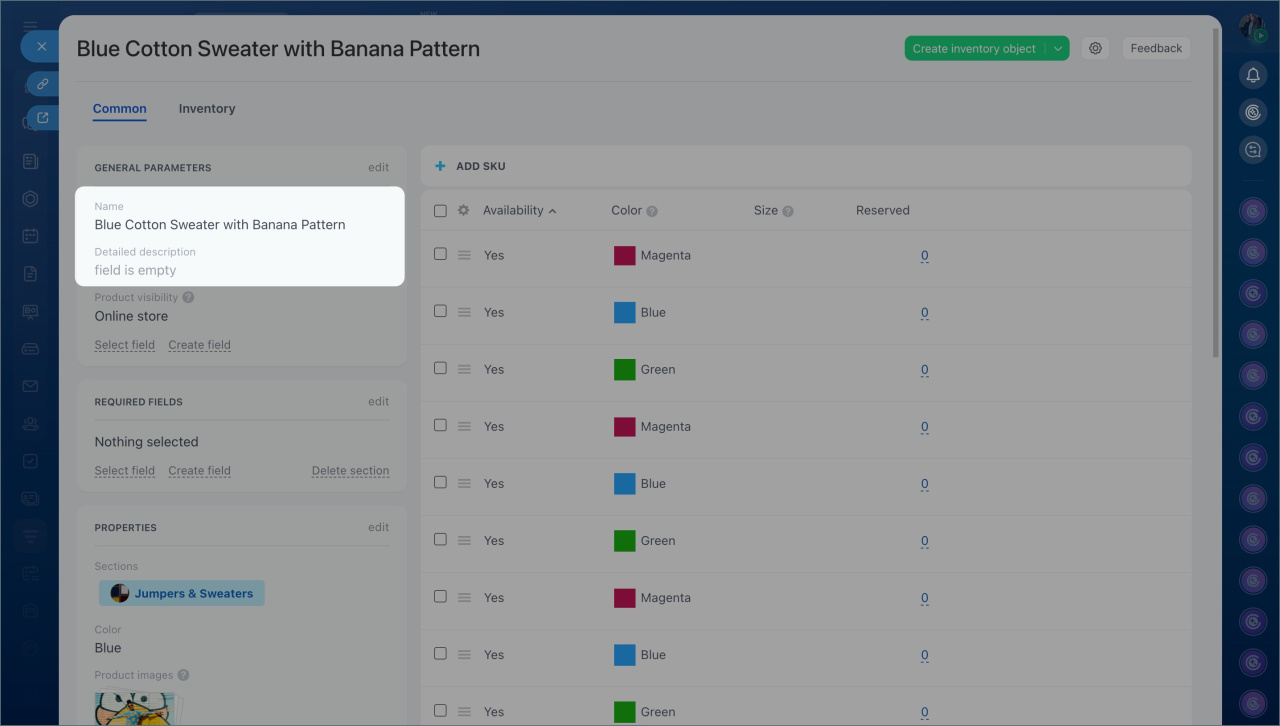Click the plus icon for Add SKU
Image resolution: width=1280 pixels, height=726 pixels.
click(440, 166)
